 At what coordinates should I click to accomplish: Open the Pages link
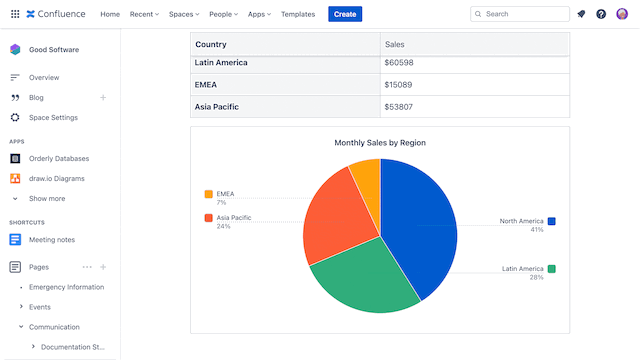(x=39, y=267)
